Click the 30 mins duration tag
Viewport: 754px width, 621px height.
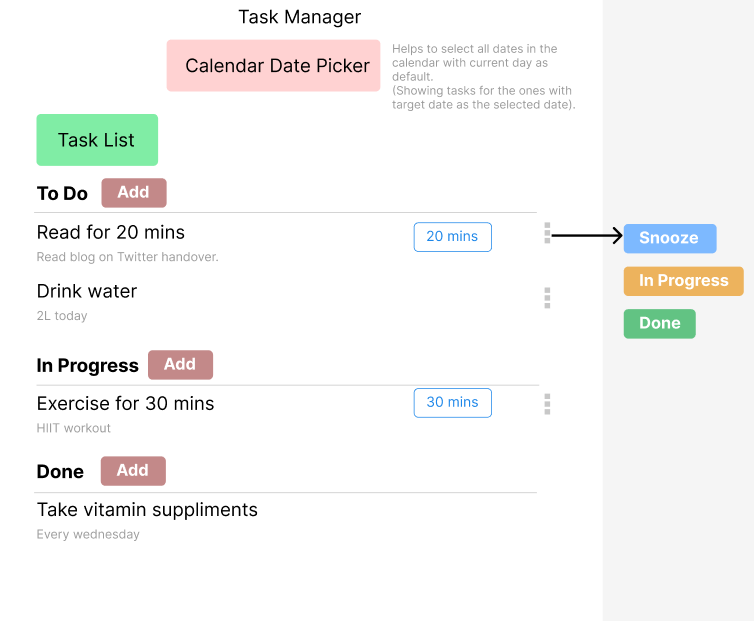[x=452, y=403]
